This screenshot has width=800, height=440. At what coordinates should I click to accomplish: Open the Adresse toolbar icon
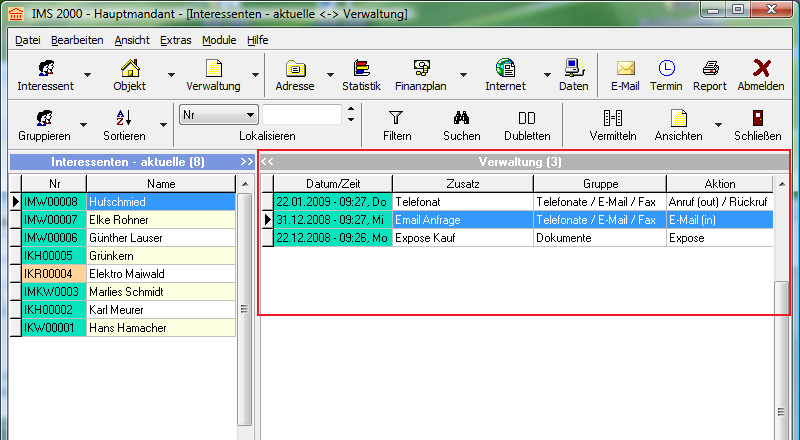point(295,69)
